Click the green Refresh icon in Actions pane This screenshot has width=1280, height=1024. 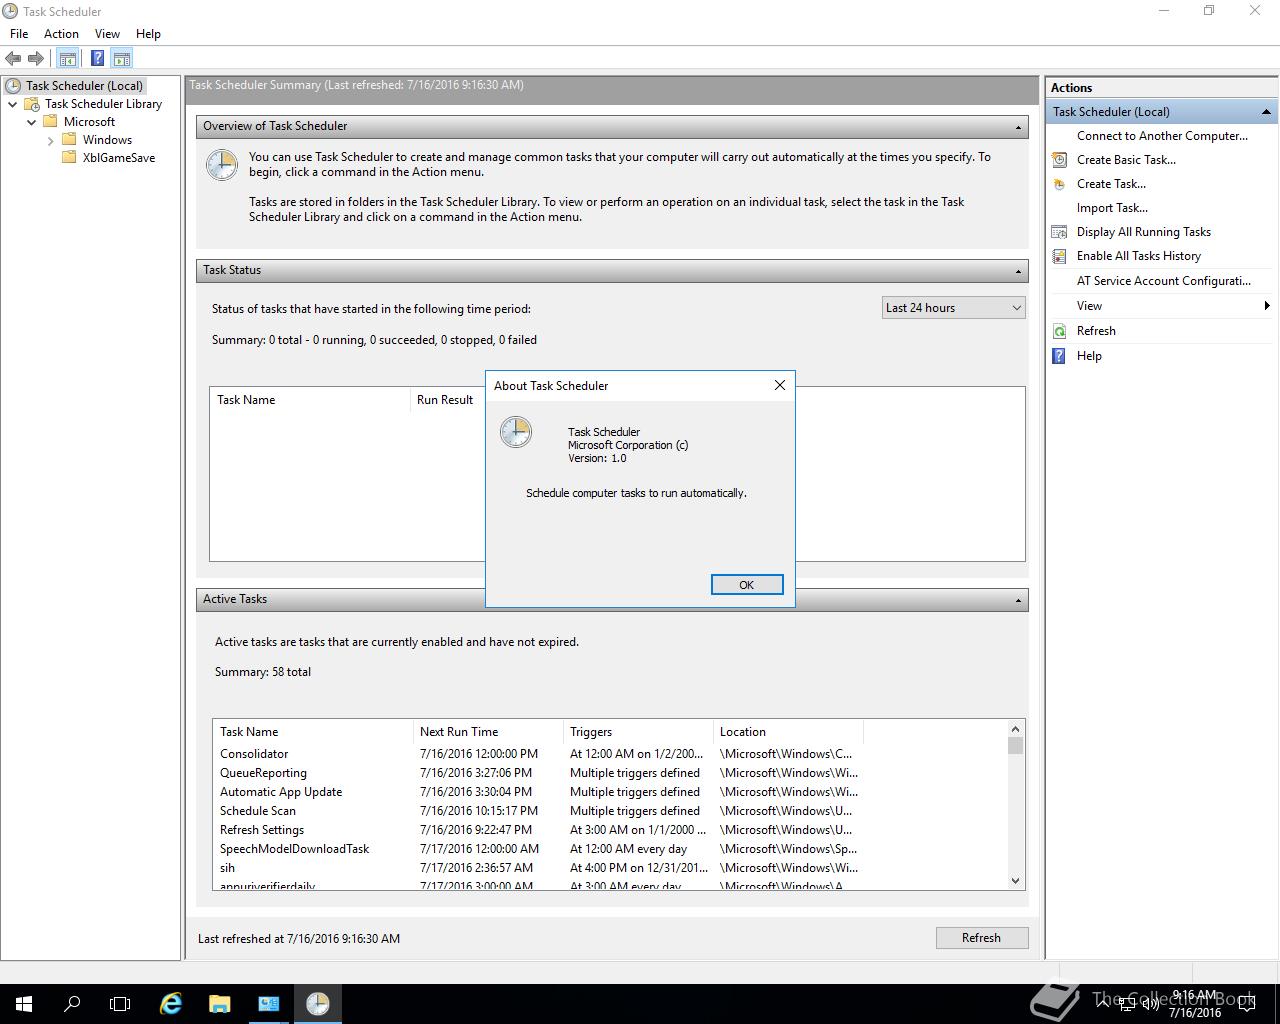1059,331
